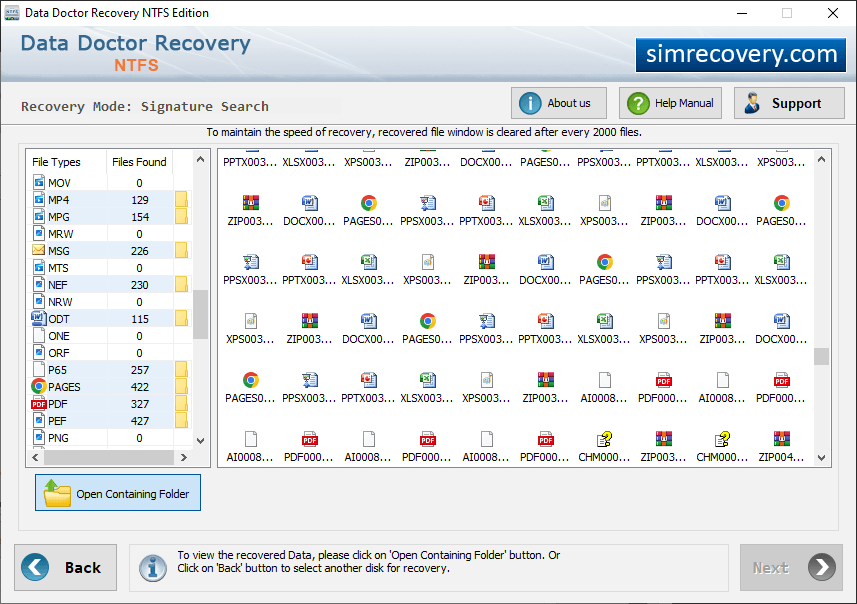Screen dimensions: 857x604
Task: Open the folder icon in the MP4 row
Action: tap(181, 200)
